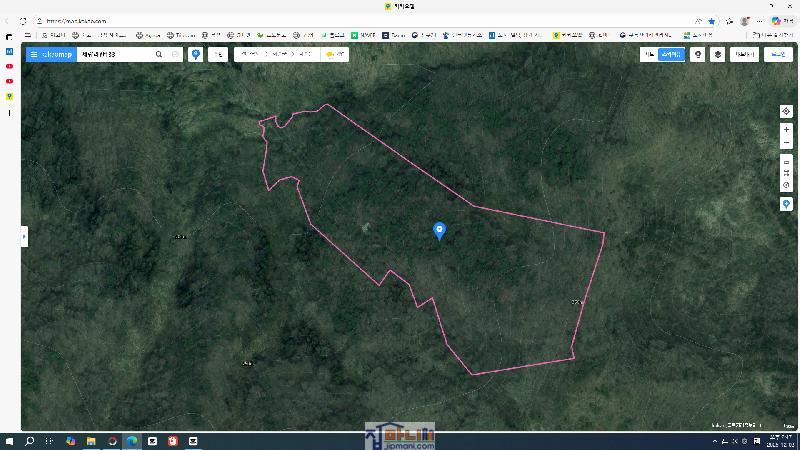Screen dimensions: 800x450
Task: Expand the collapsed left side panel arrow
Action: [x=24, y=237]
